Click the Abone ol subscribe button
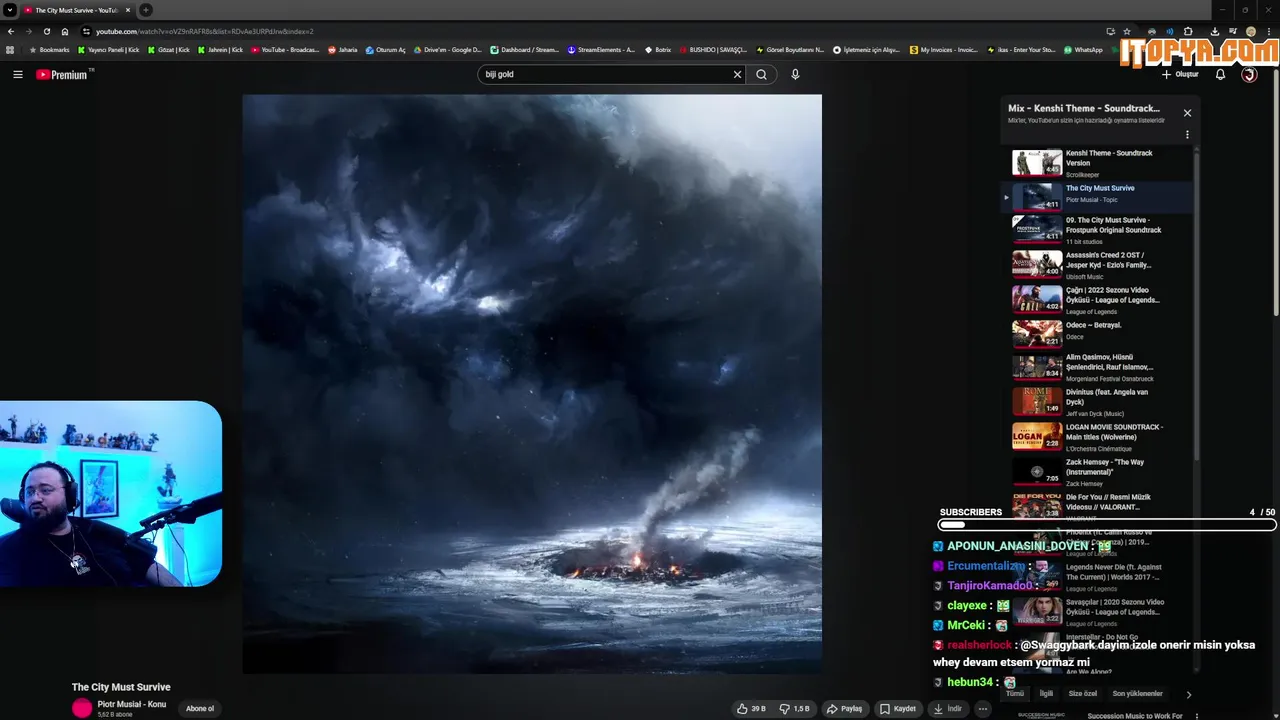Viewport: 1280px width, 720px height. (x=200, y=709)
